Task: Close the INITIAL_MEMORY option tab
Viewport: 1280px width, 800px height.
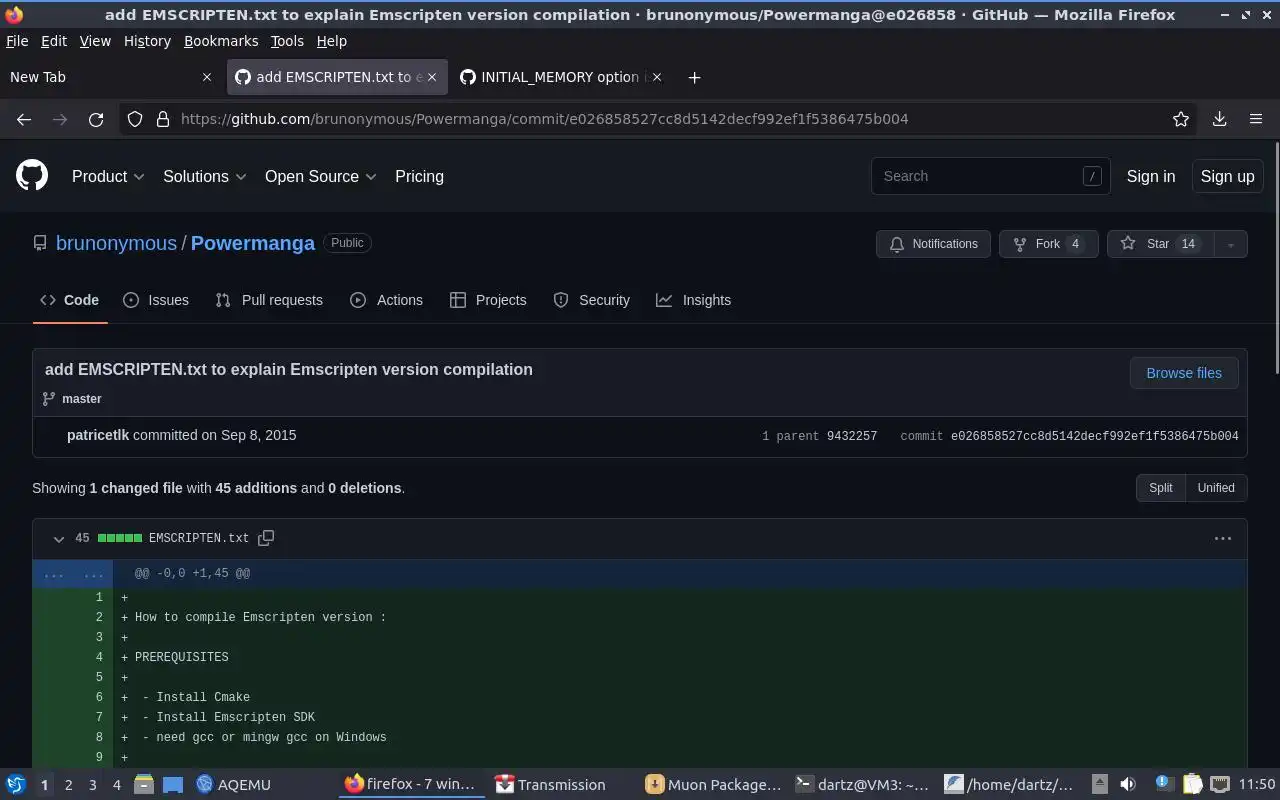Action: point(657,77)
